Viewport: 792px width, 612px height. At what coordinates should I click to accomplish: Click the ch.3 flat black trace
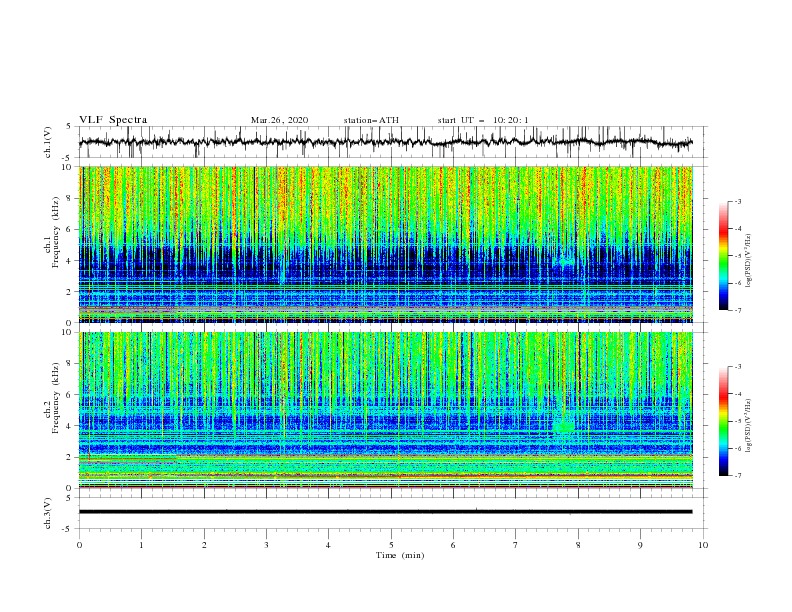tap(385, 512)
